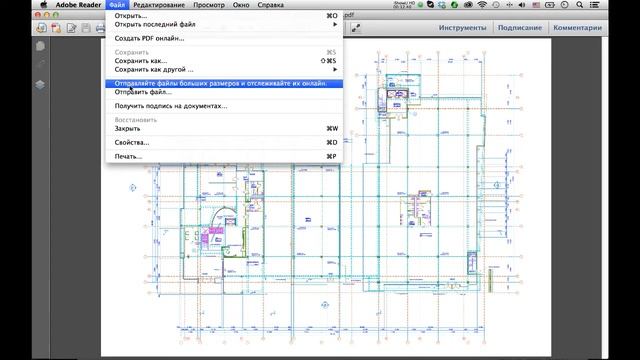
Task: Open Свойства... from the file menu
Action: [224, 142]
